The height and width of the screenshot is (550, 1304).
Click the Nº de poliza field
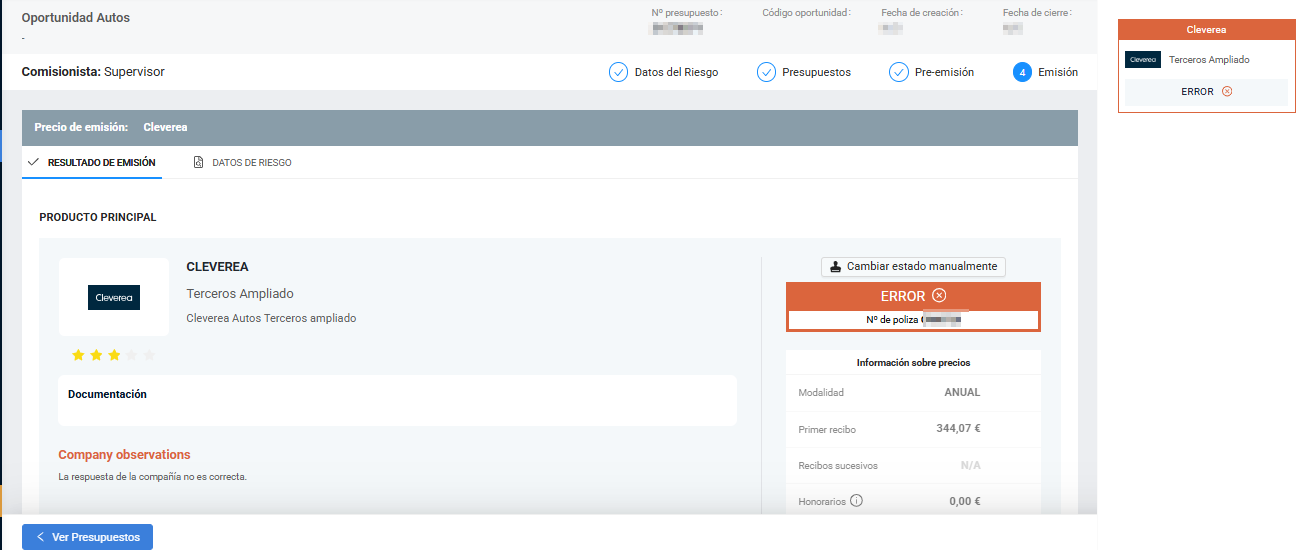coord(913,320)
